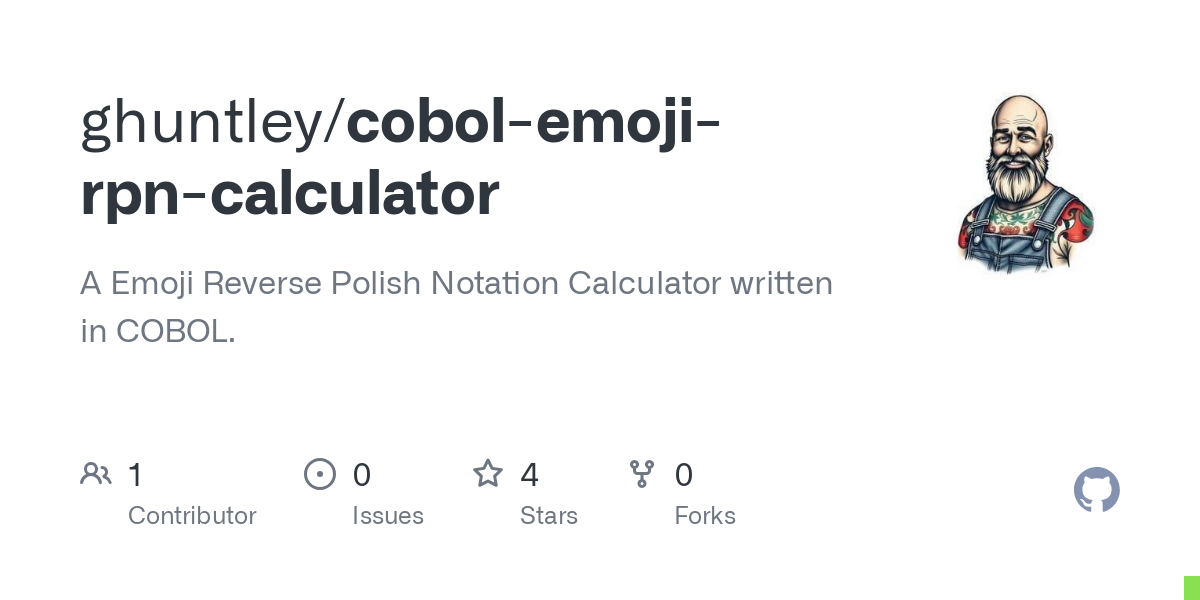Image resolution: width=1200 pixels, height=600 pixels.
Task: Click the Stars label
Action: click(x=549, y=516)
